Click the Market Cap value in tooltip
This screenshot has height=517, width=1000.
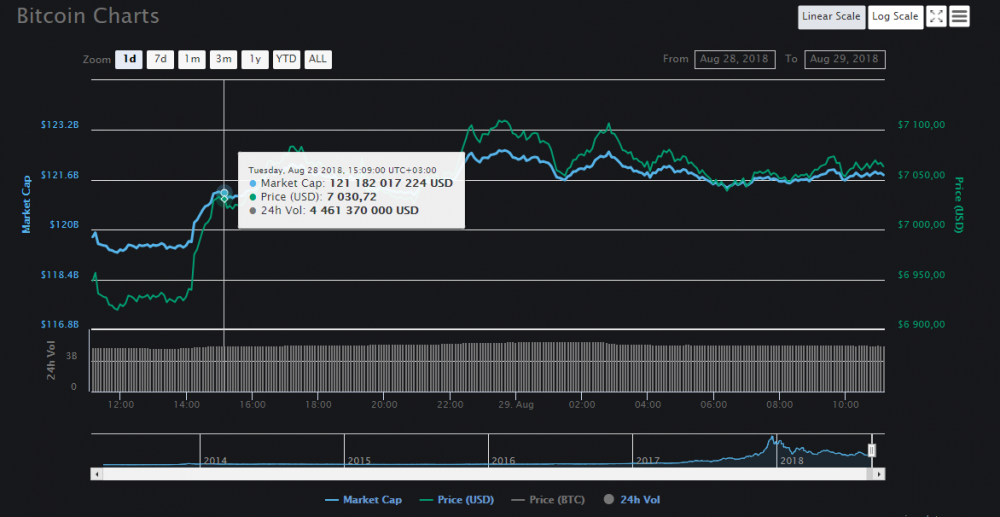point(391,183)
